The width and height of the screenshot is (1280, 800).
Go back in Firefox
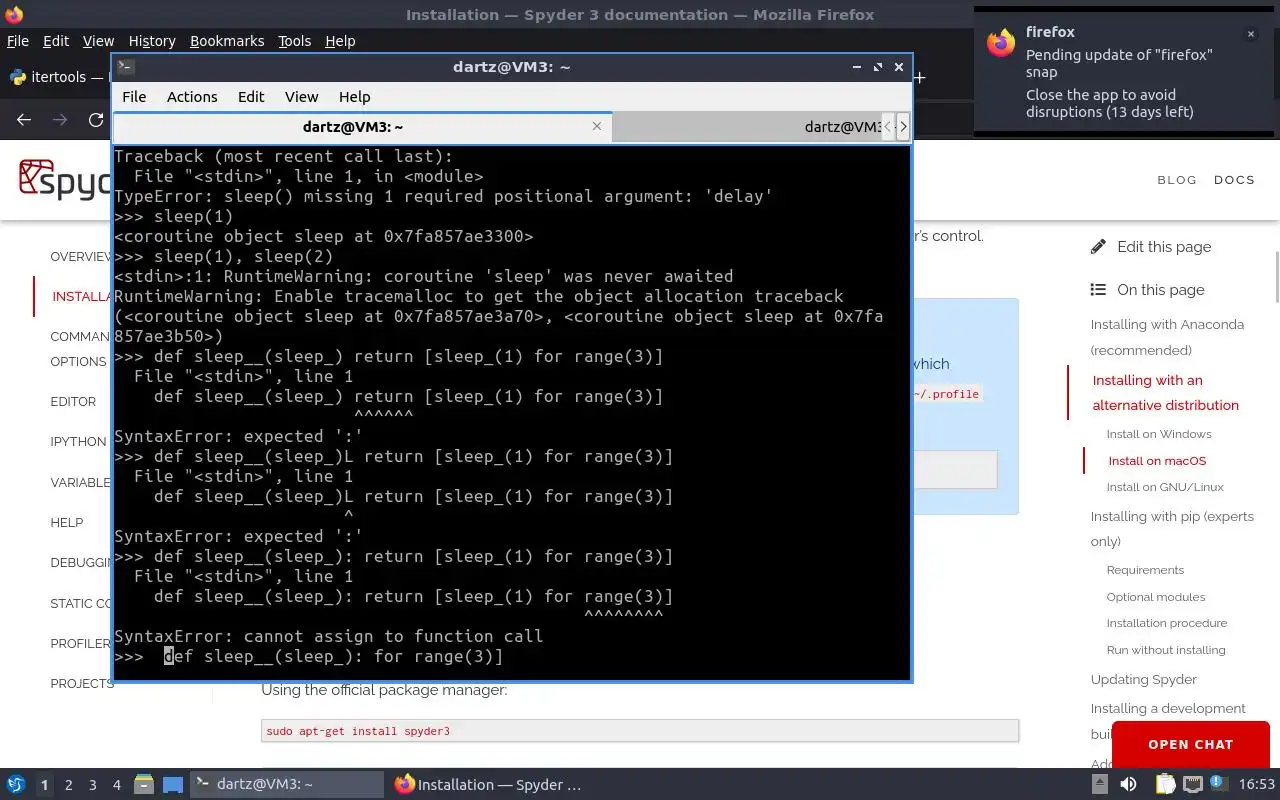point(24,119)
